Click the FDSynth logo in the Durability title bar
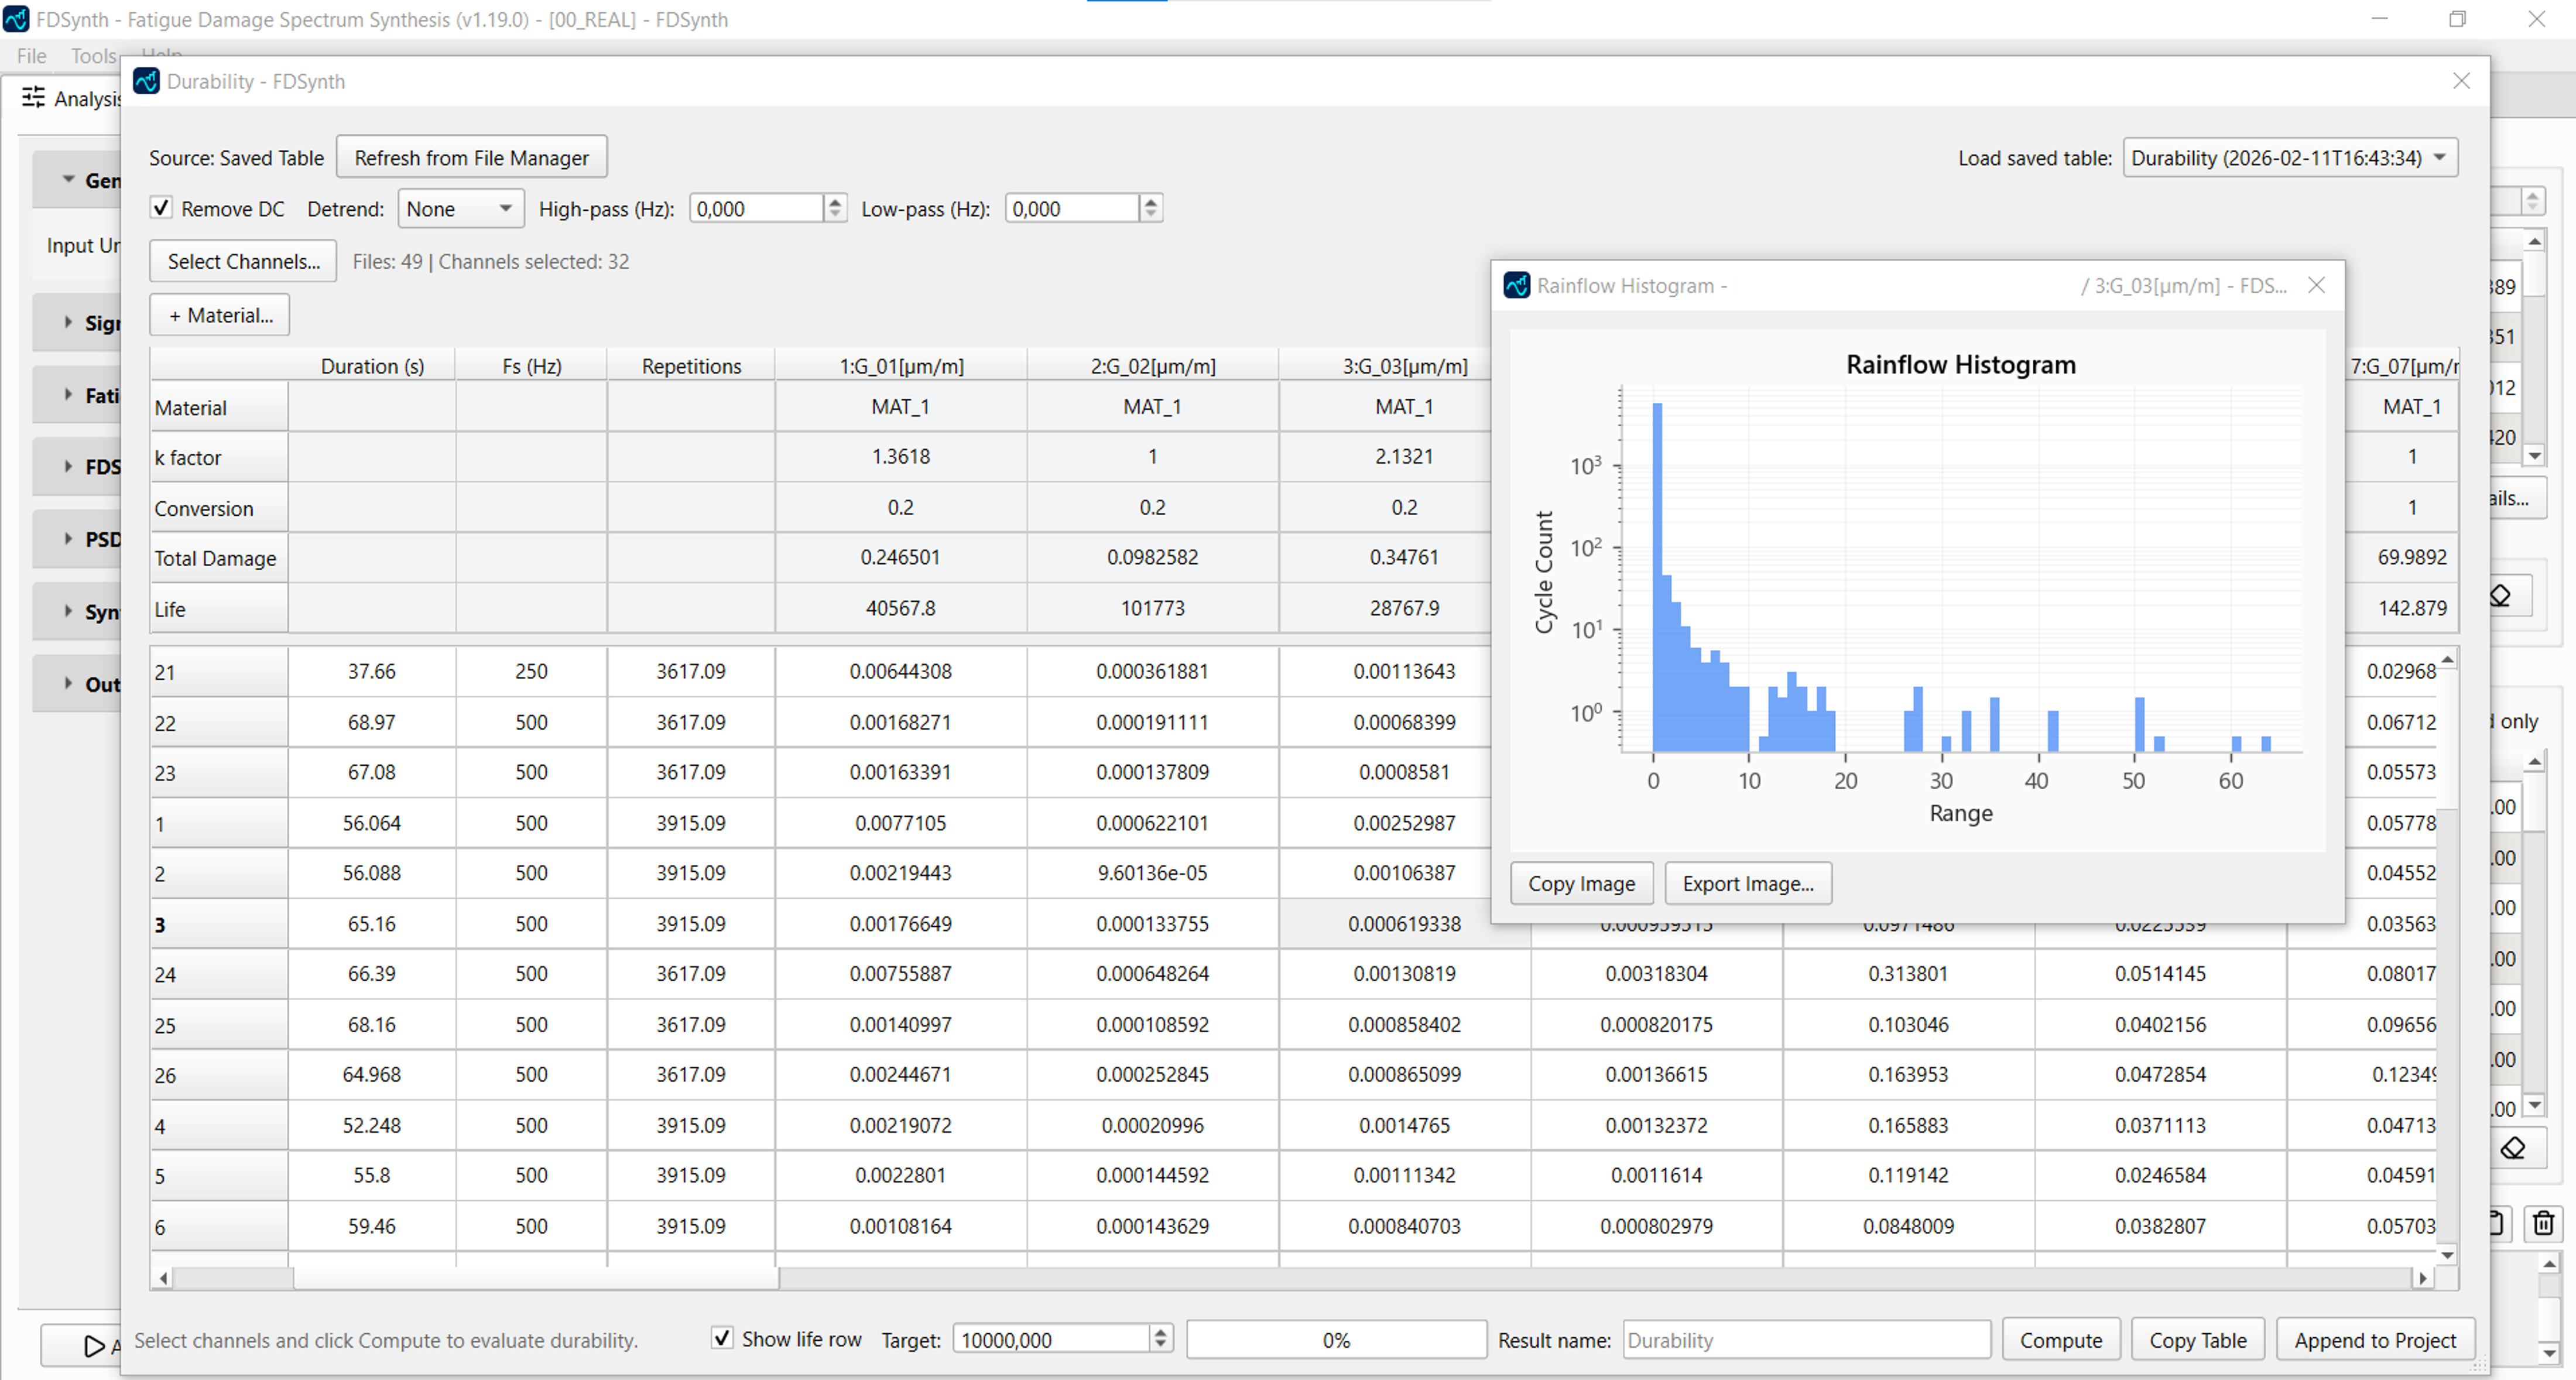This screenshot has width=2576, height=1380. click(x=146, y=81)
